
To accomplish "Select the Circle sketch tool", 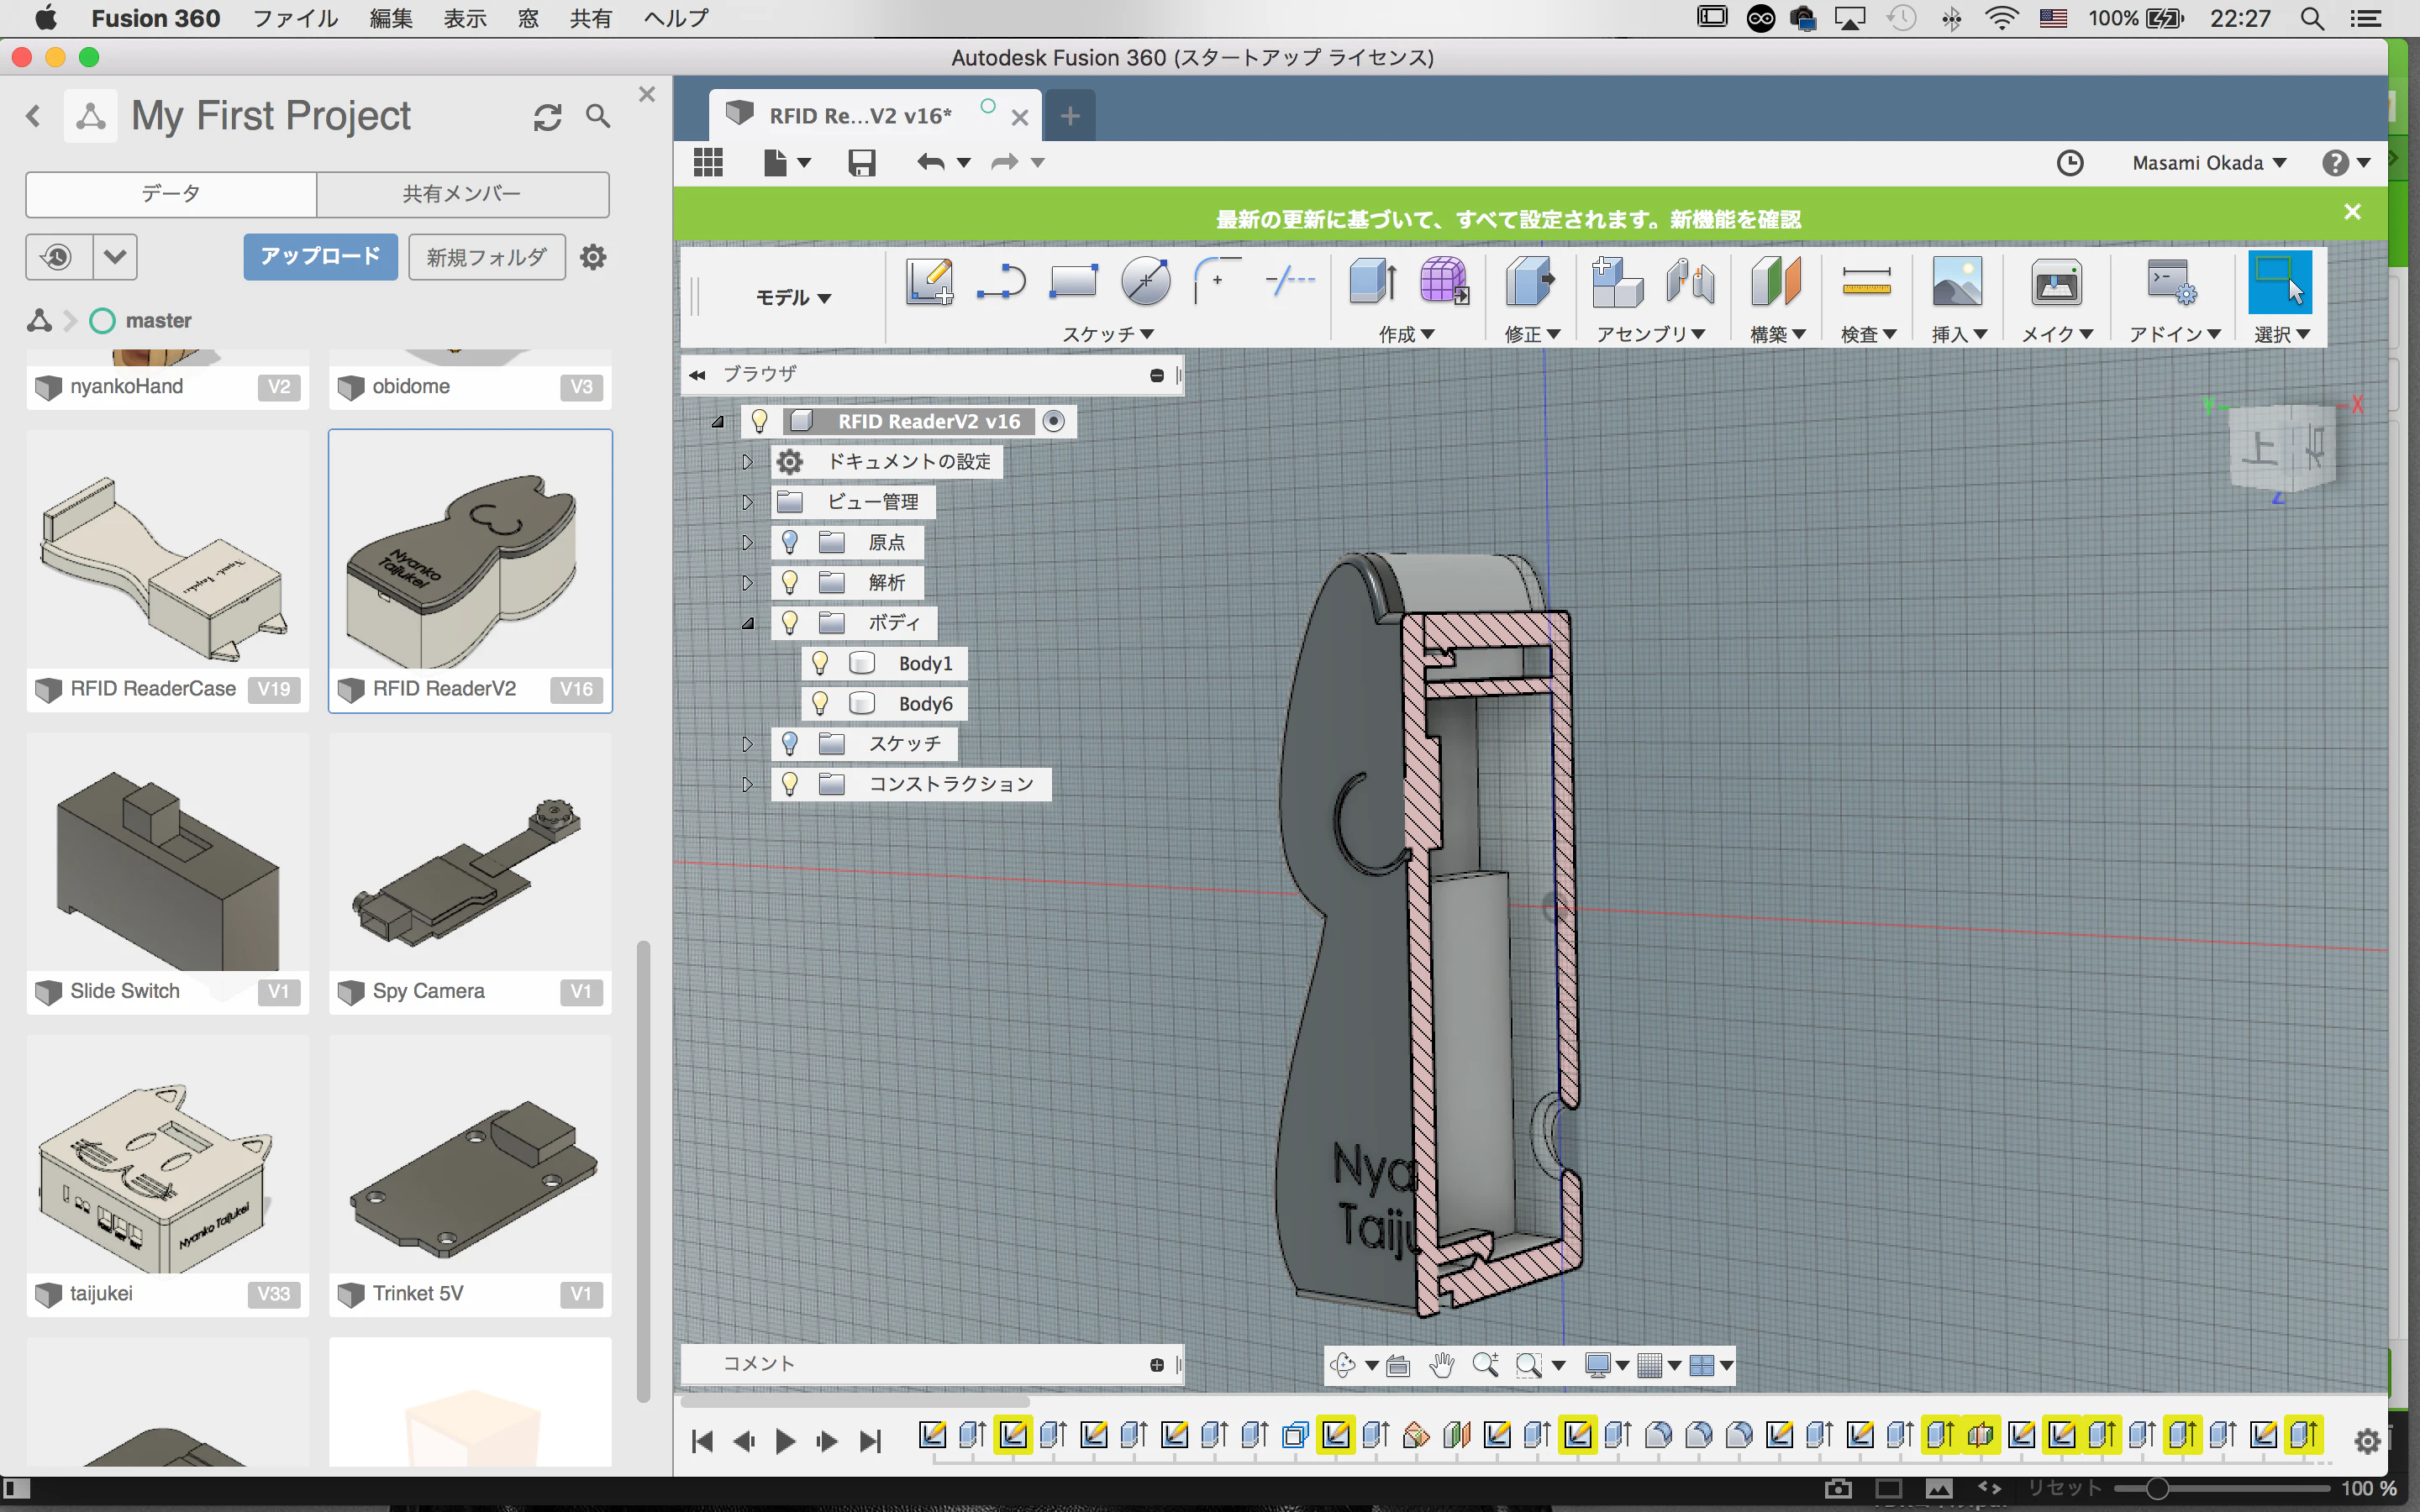I will (x=1145, y=281).
